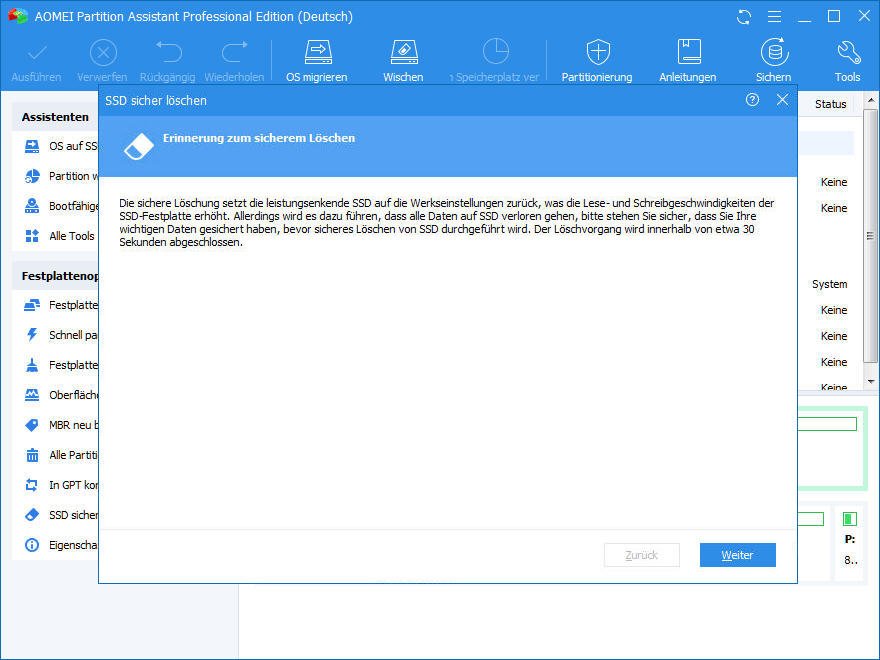Close the SSD sicher löschen dialog

782,100
